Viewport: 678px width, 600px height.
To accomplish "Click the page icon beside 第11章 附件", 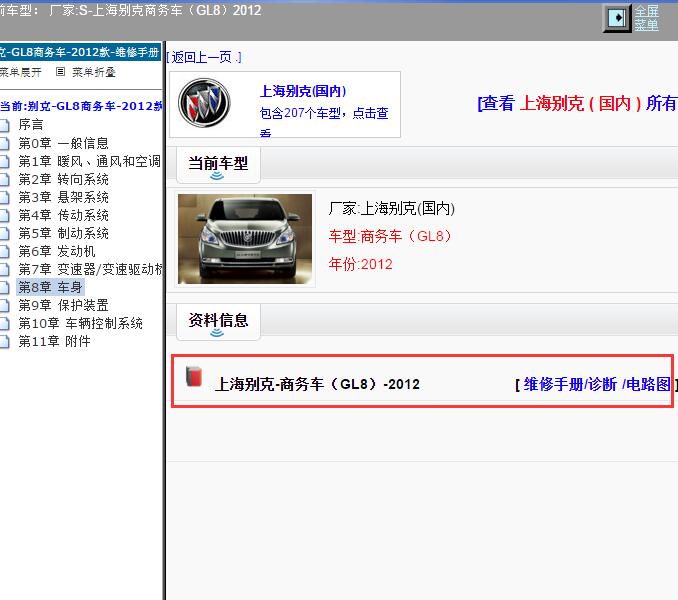I will coord(5,341).
